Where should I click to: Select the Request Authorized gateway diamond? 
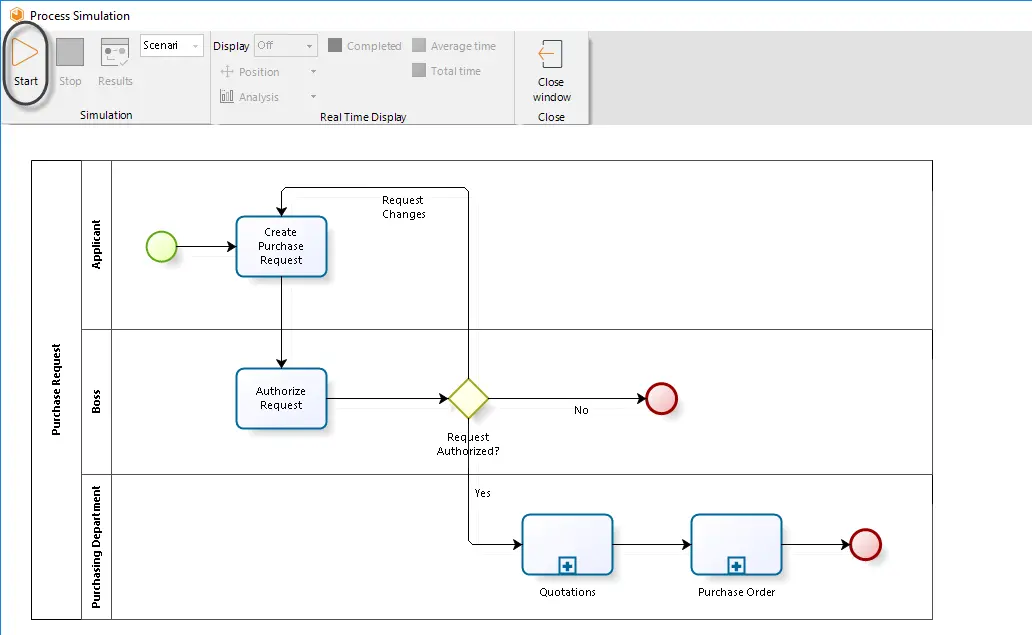[468, 399]
